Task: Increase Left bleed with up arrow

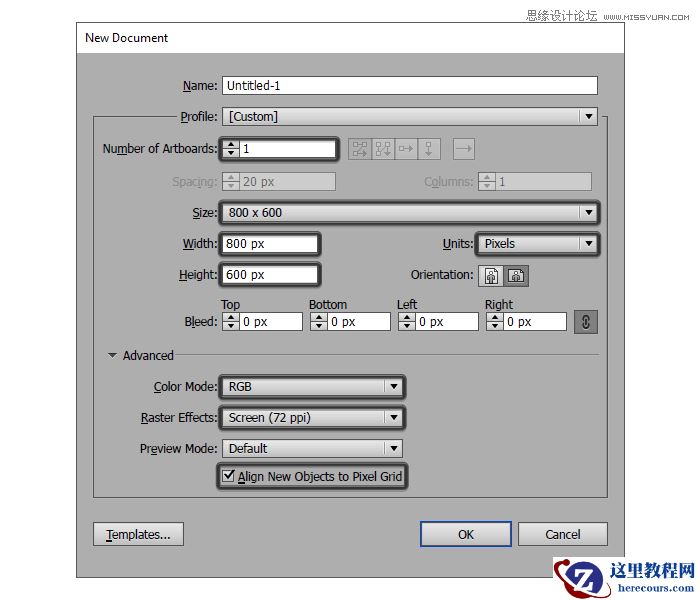Action: click(407, 317)
